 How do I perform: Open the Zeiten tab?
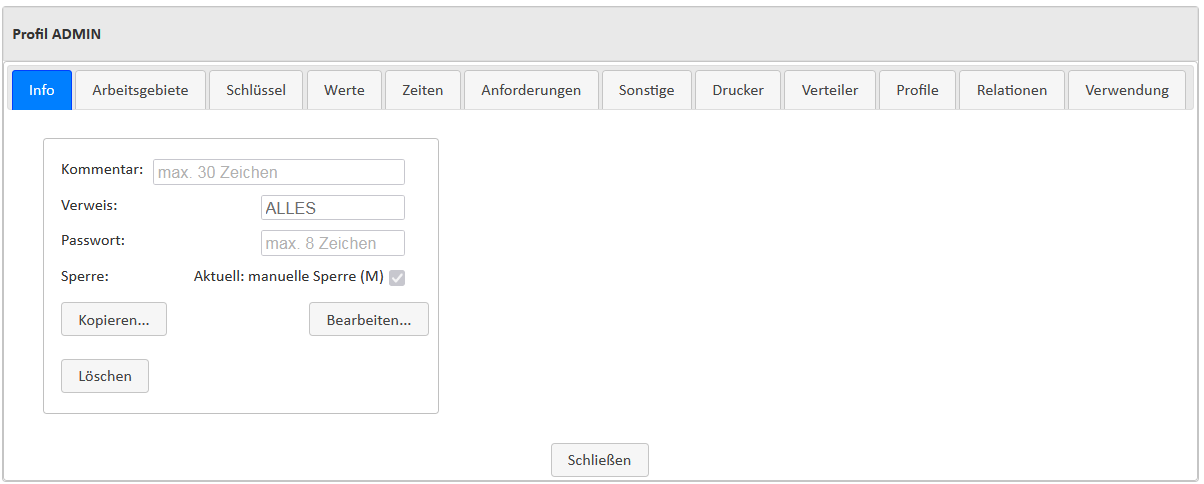click(x=423, y=90)
